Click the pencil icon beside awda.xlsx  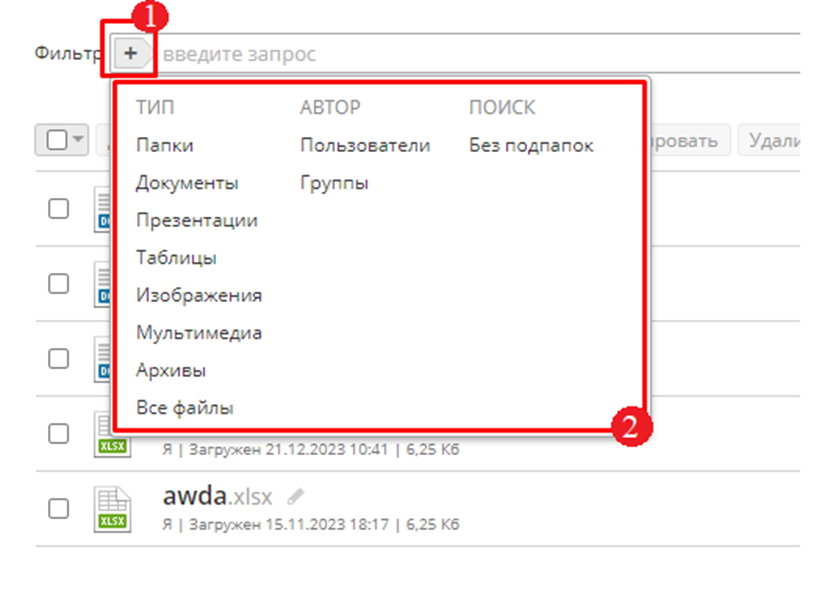point(295,496)
